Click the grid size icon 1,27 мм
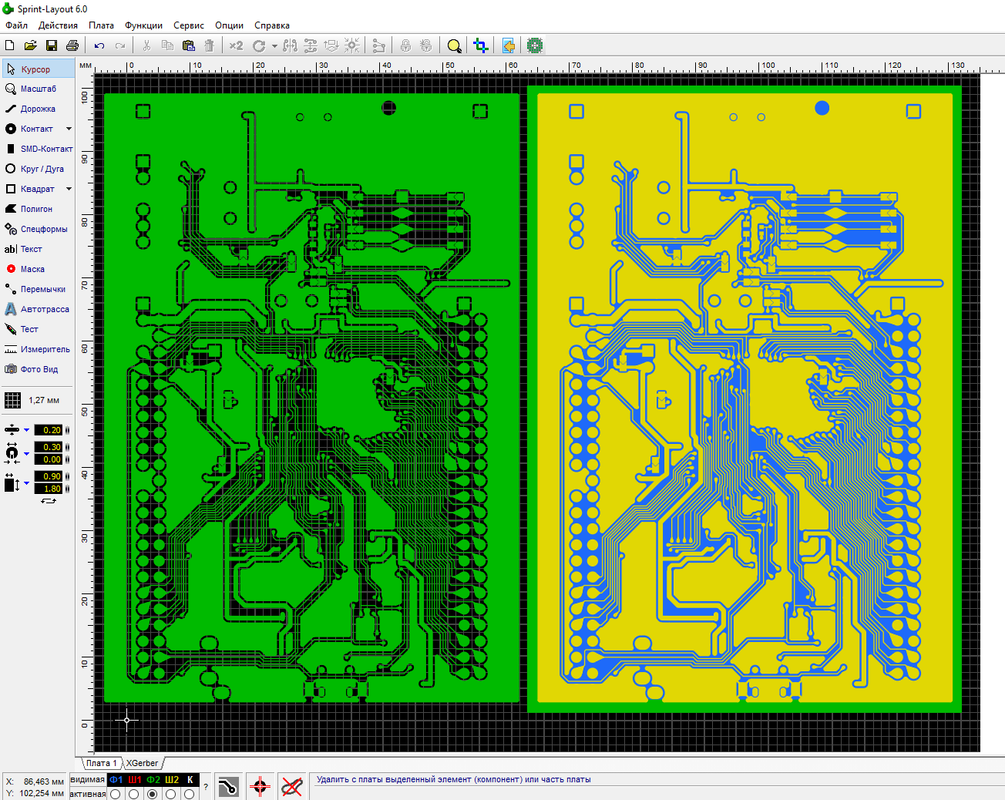This screenshot has height=800, width=1005. click(x=13, y=400)
